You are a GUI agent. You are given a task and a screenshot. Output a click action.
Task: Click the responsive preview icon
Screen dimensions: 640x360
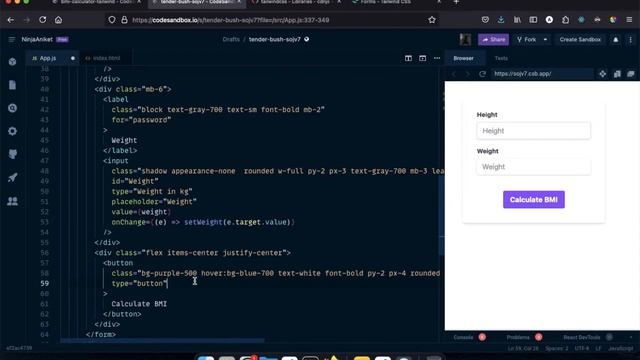click(x=617, y=74)
